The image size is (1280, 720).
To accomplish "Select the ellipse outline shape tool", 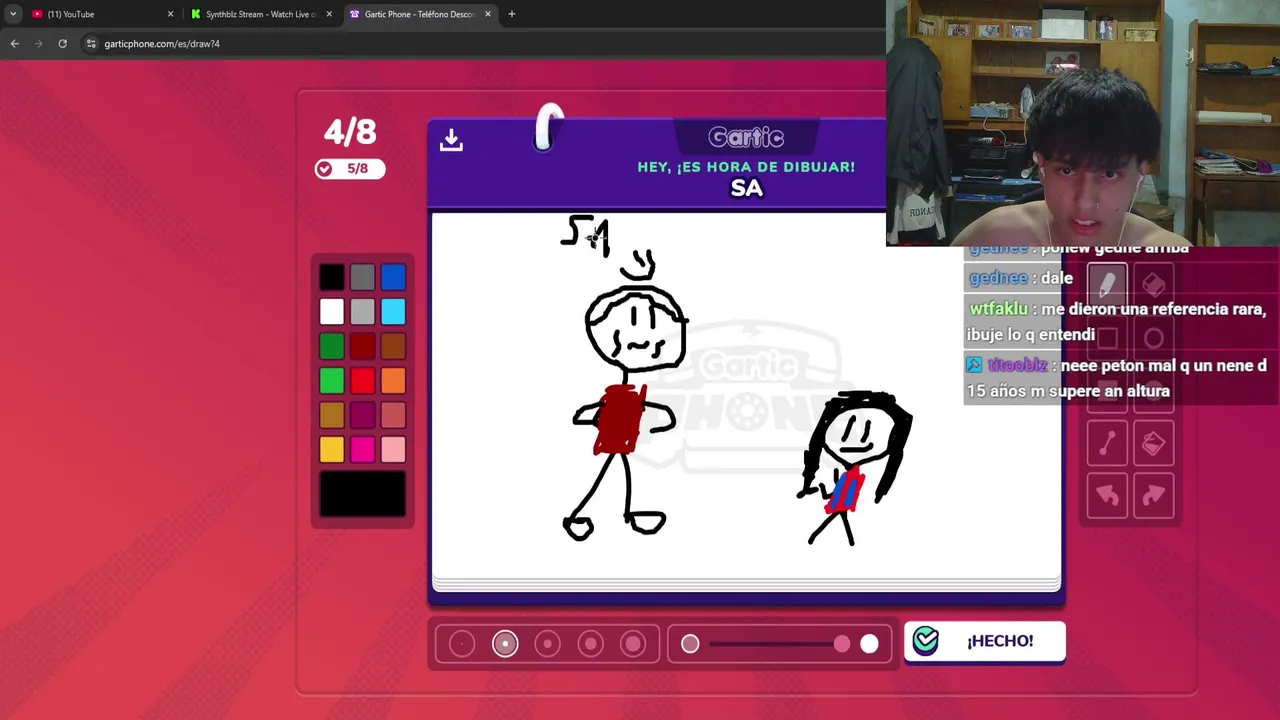I will tap(1153, 338).
